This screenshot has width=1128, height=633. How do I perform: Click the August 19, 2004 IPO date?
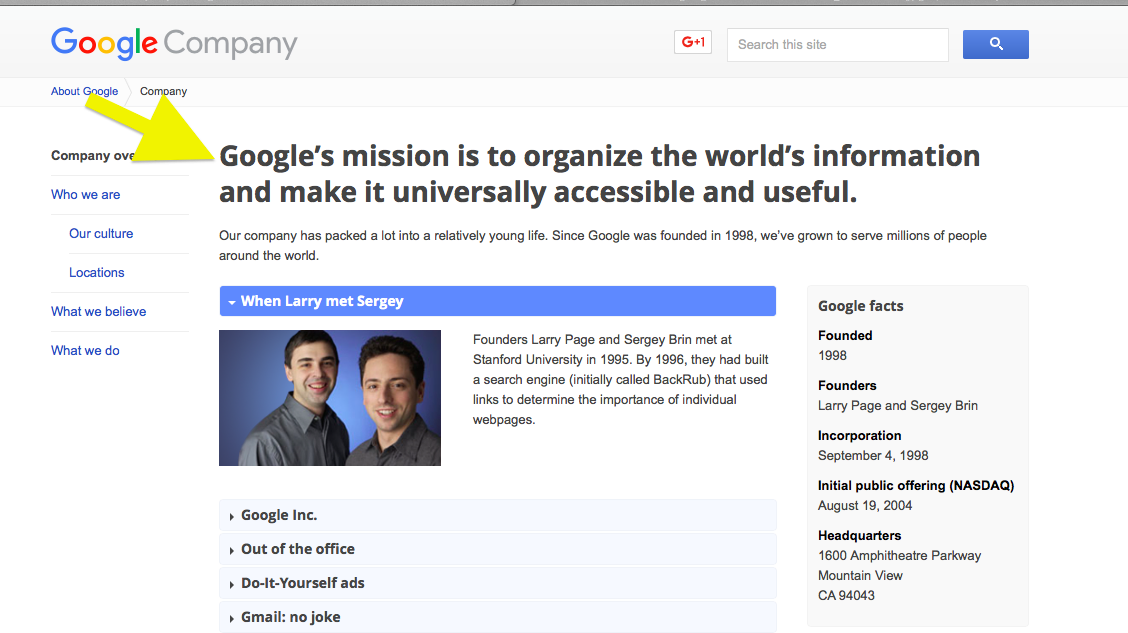coord(865,506)
